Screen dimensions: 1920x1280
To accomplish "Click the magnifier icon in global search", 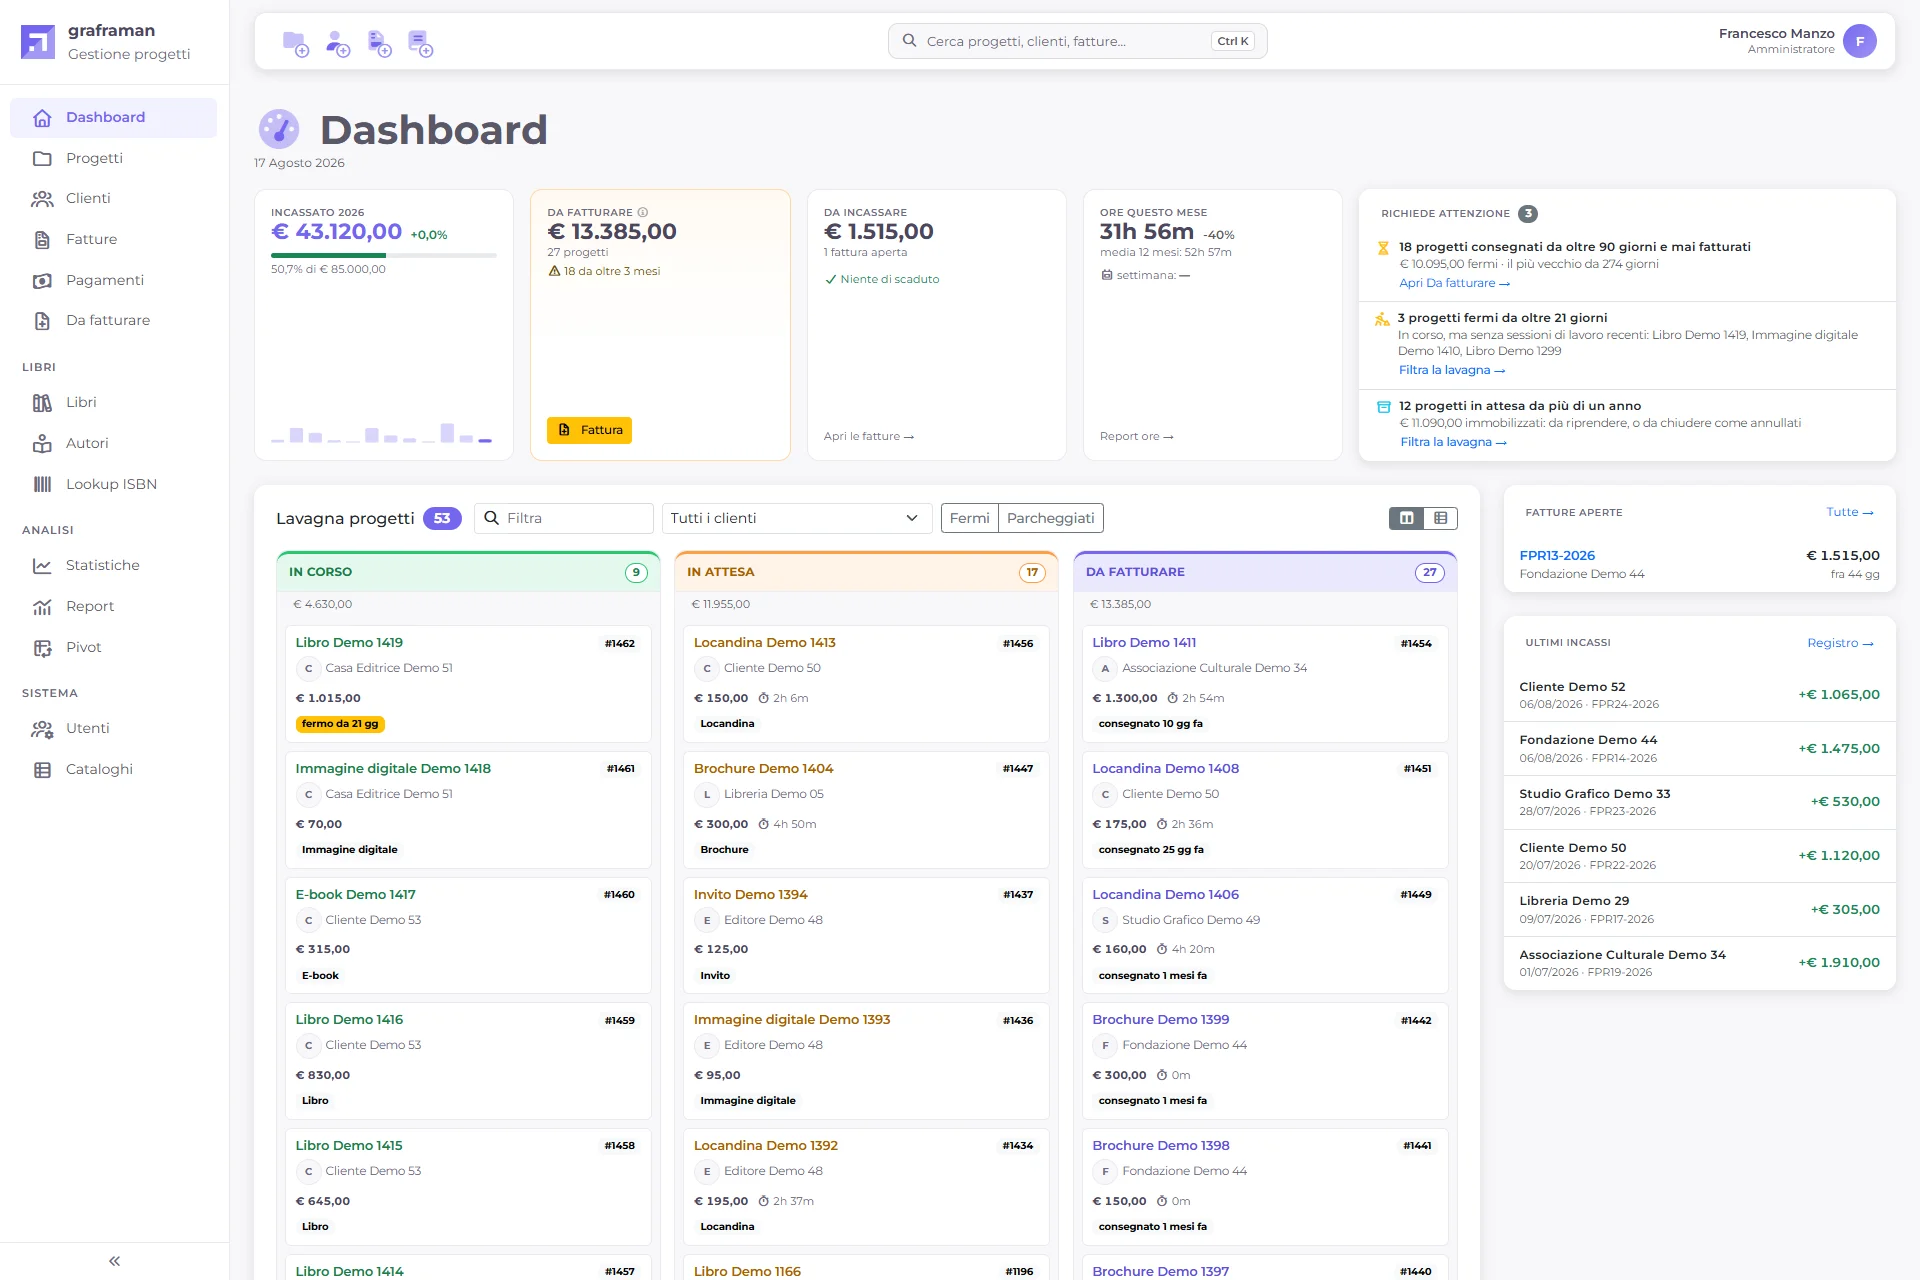I will 909,41.
